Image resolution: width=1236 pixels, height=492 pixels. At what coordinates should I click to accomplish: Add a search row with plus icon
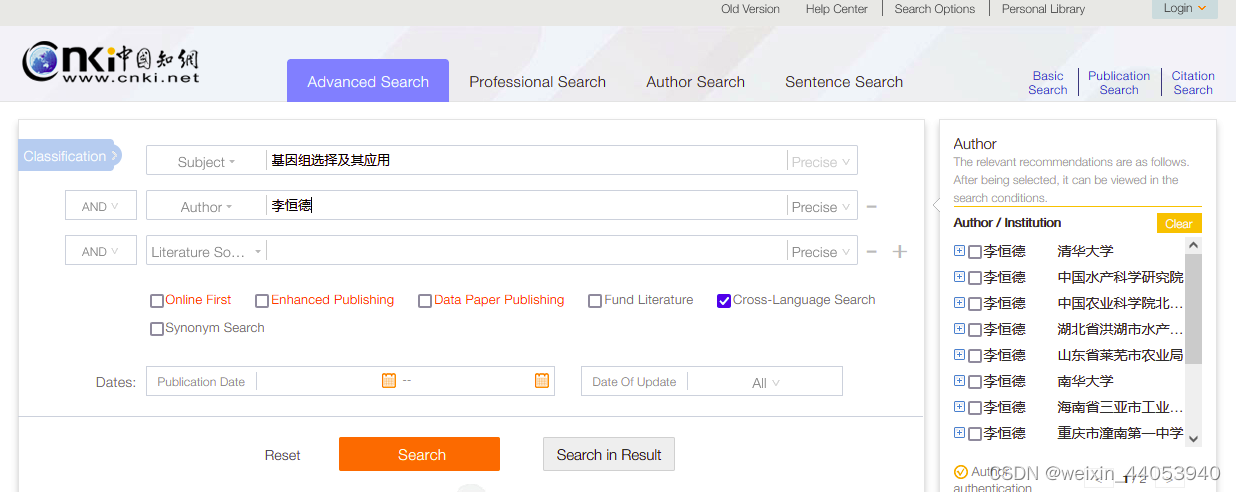pyautogui.click(x=900, y=252)
